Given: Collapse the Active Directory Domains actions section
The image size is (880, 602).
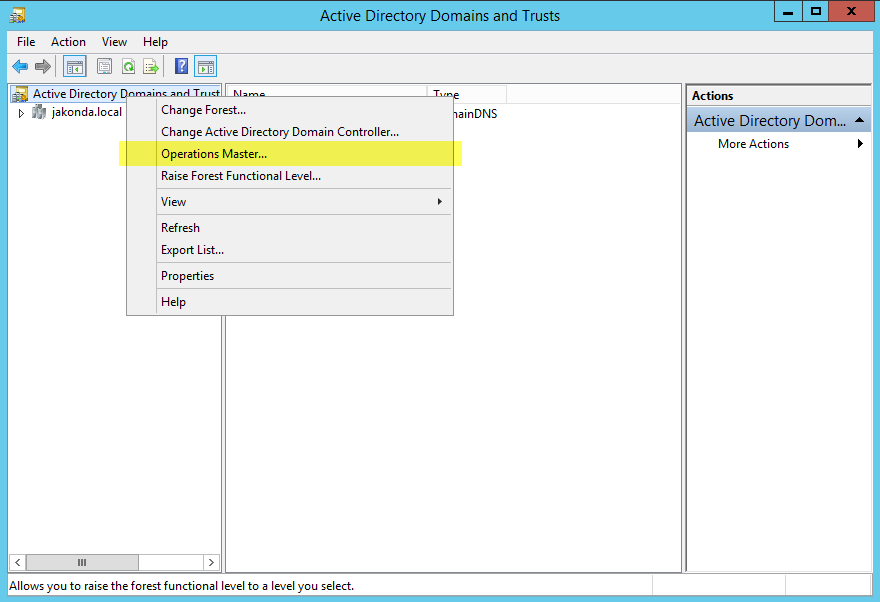Looking at the screenshot, I should coord(861,121).
